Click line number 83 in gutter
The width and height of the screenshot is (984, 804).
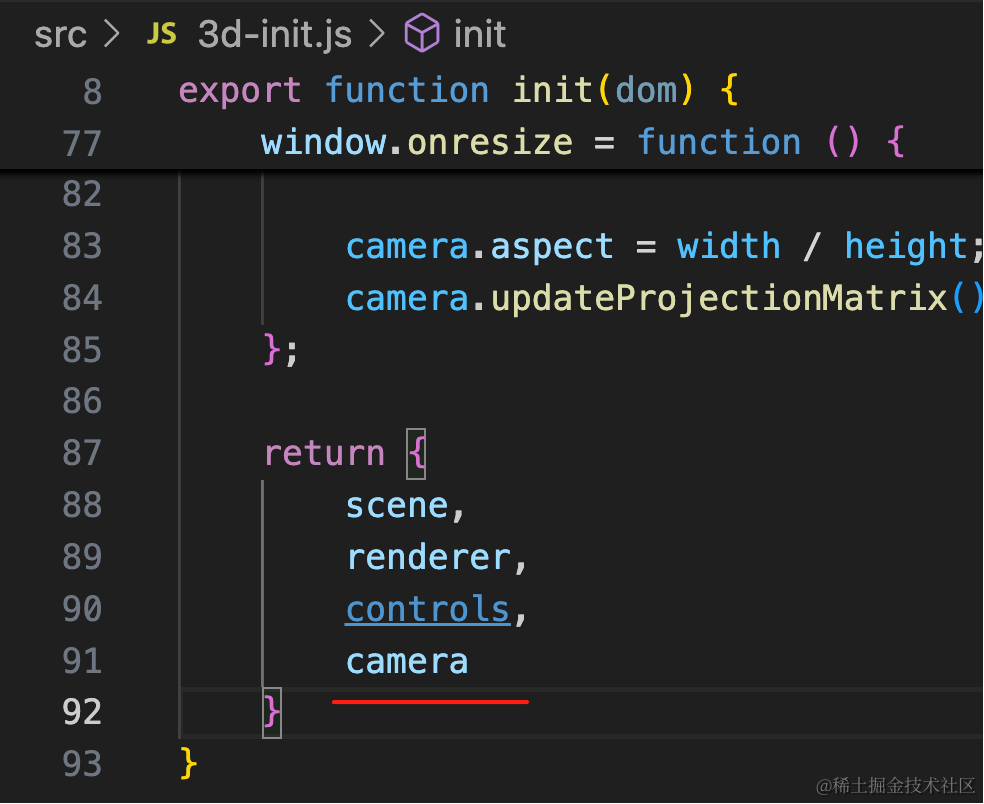click(82, 246)
